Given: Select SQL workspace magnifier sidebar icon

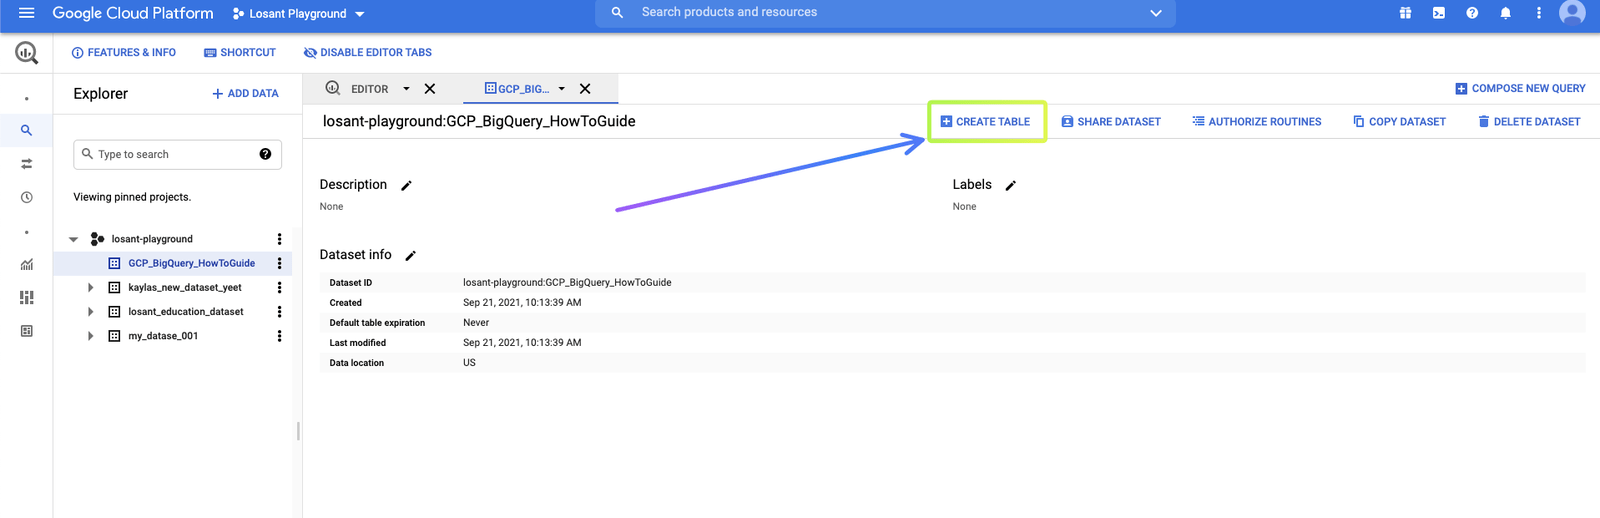Looking at the screenshot, I should [26, 130].
